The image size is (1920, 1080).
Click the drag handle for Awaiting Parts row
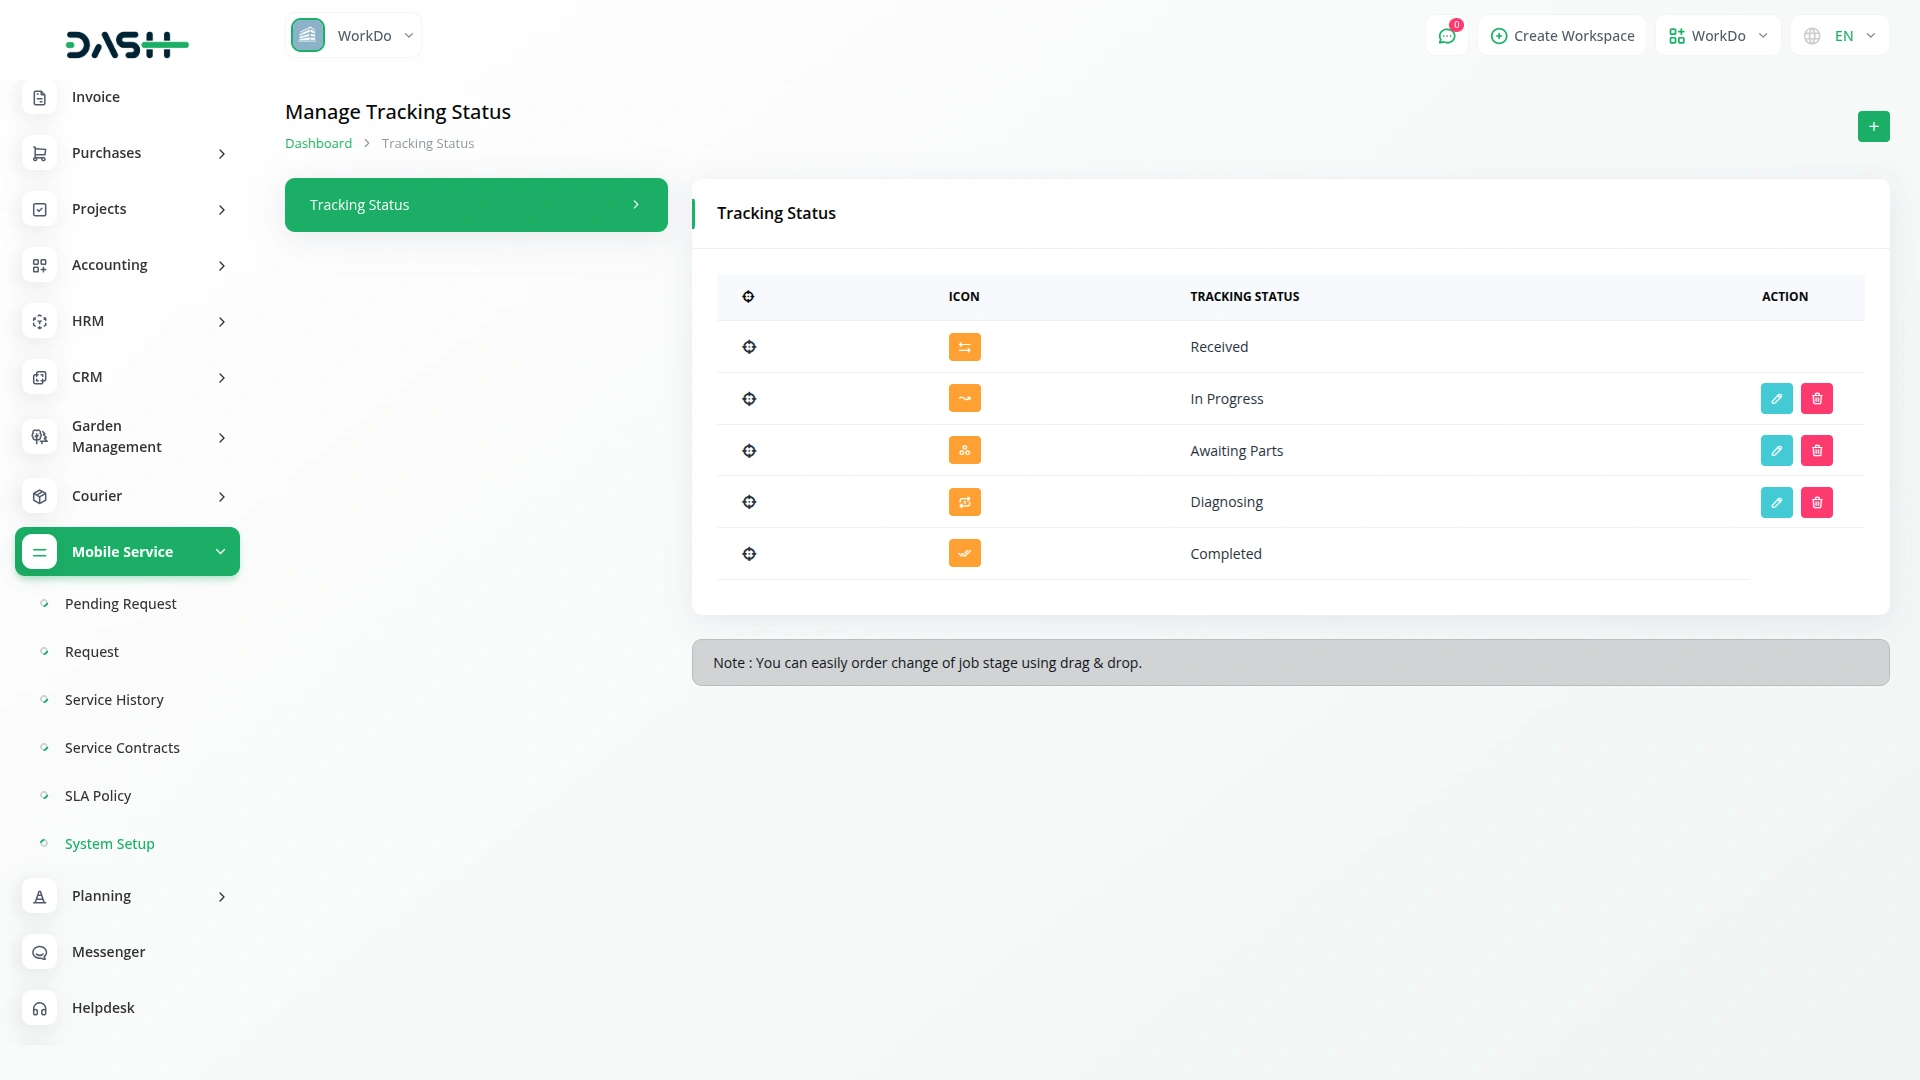749,451
